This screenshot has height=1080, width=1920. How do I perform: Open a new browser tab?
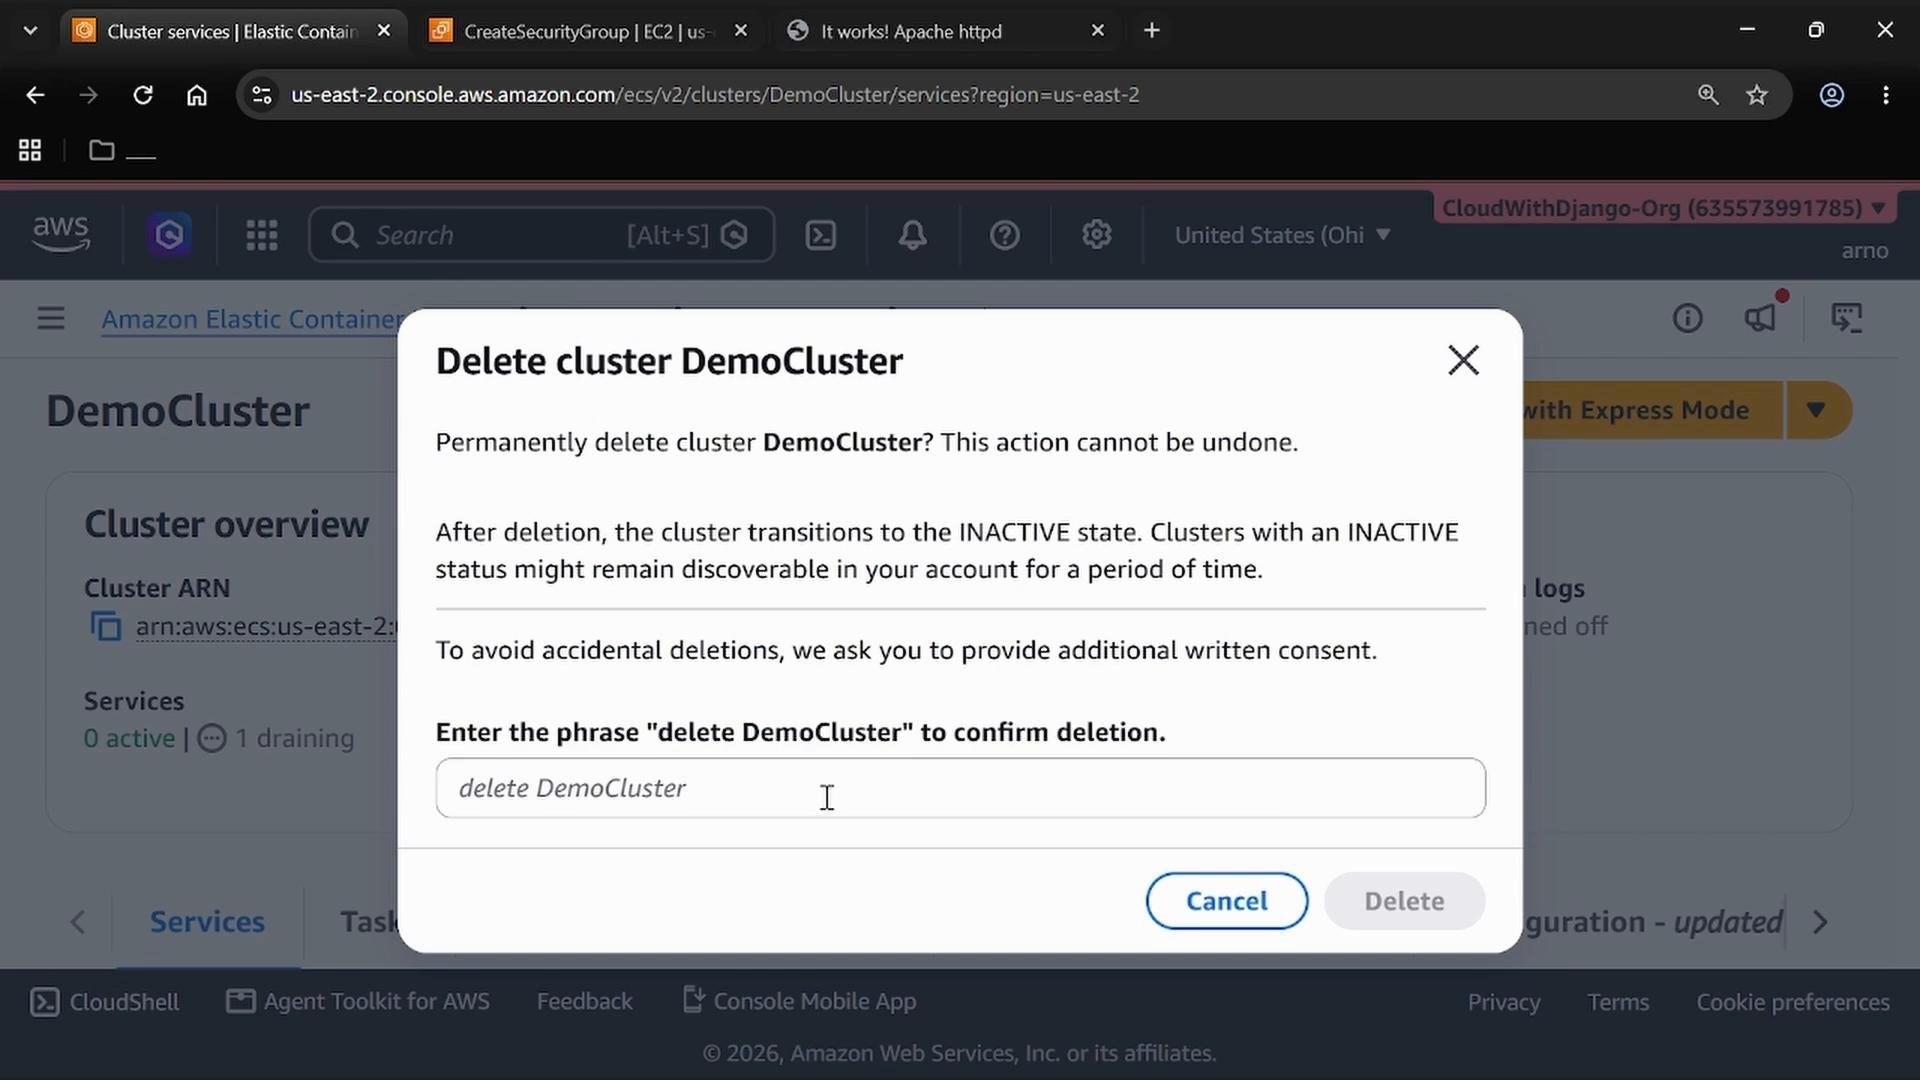tap(1151, 31)
